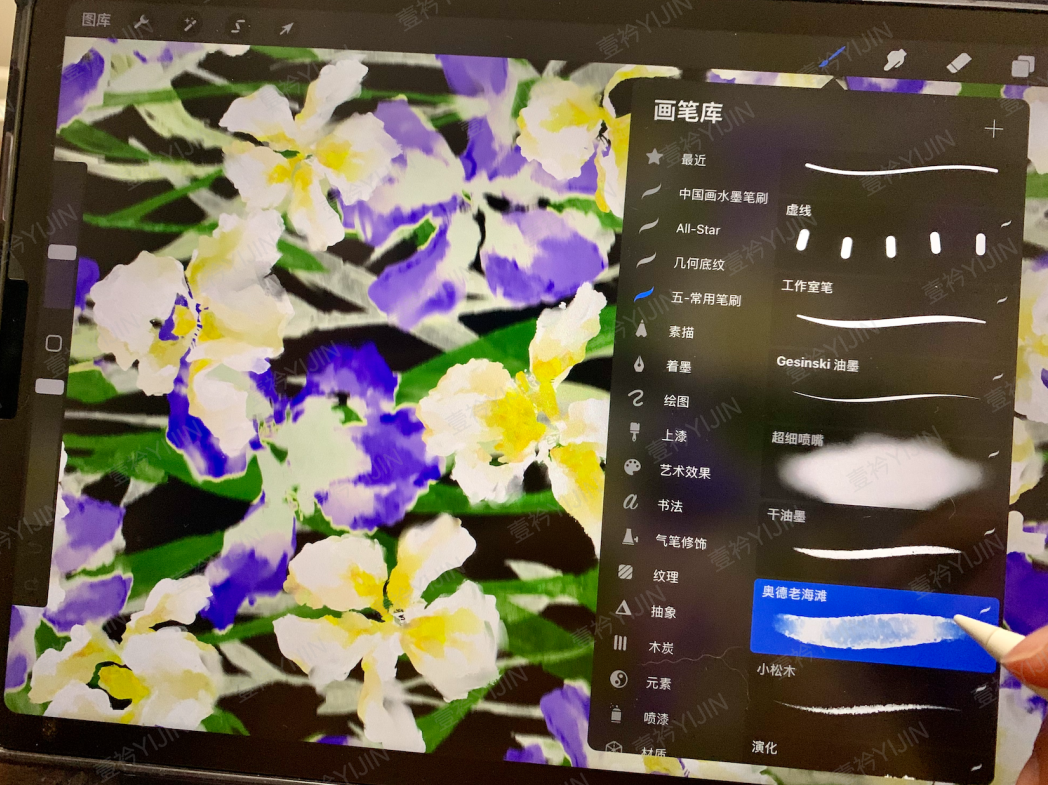Open the 上漆 painting brush set
Image resolution: width=1048 pixels, height=785 pixels.
coord(674,436)
